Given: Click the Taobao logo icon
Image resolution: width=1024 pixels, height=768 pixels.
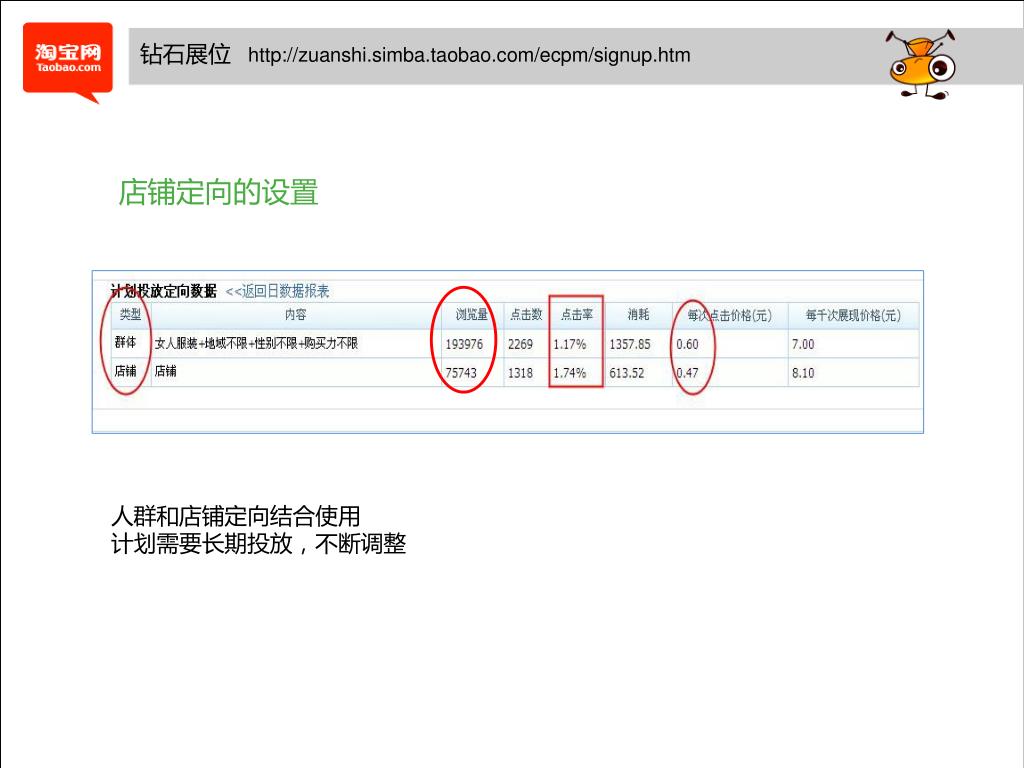Looking at the screenshot, I should (68, 61).
